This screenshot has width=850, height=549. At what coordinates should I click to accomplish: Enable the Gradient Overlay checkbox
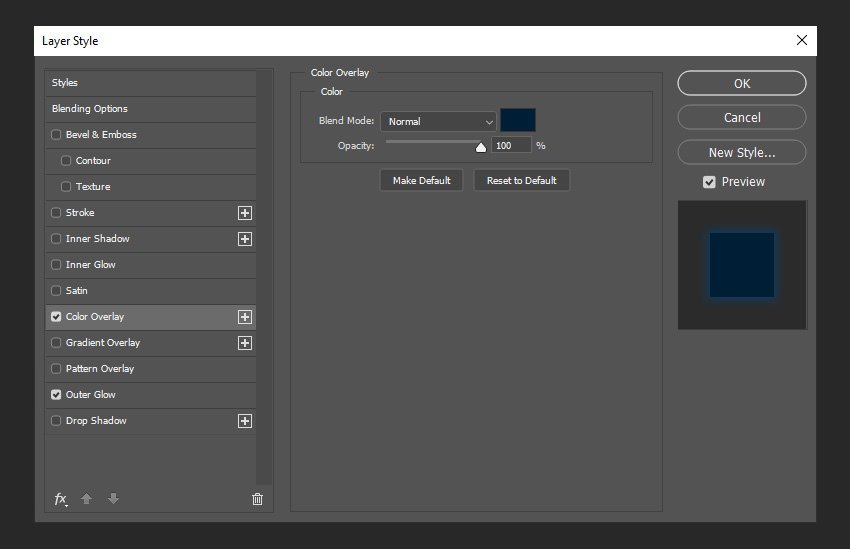[56, 343]
